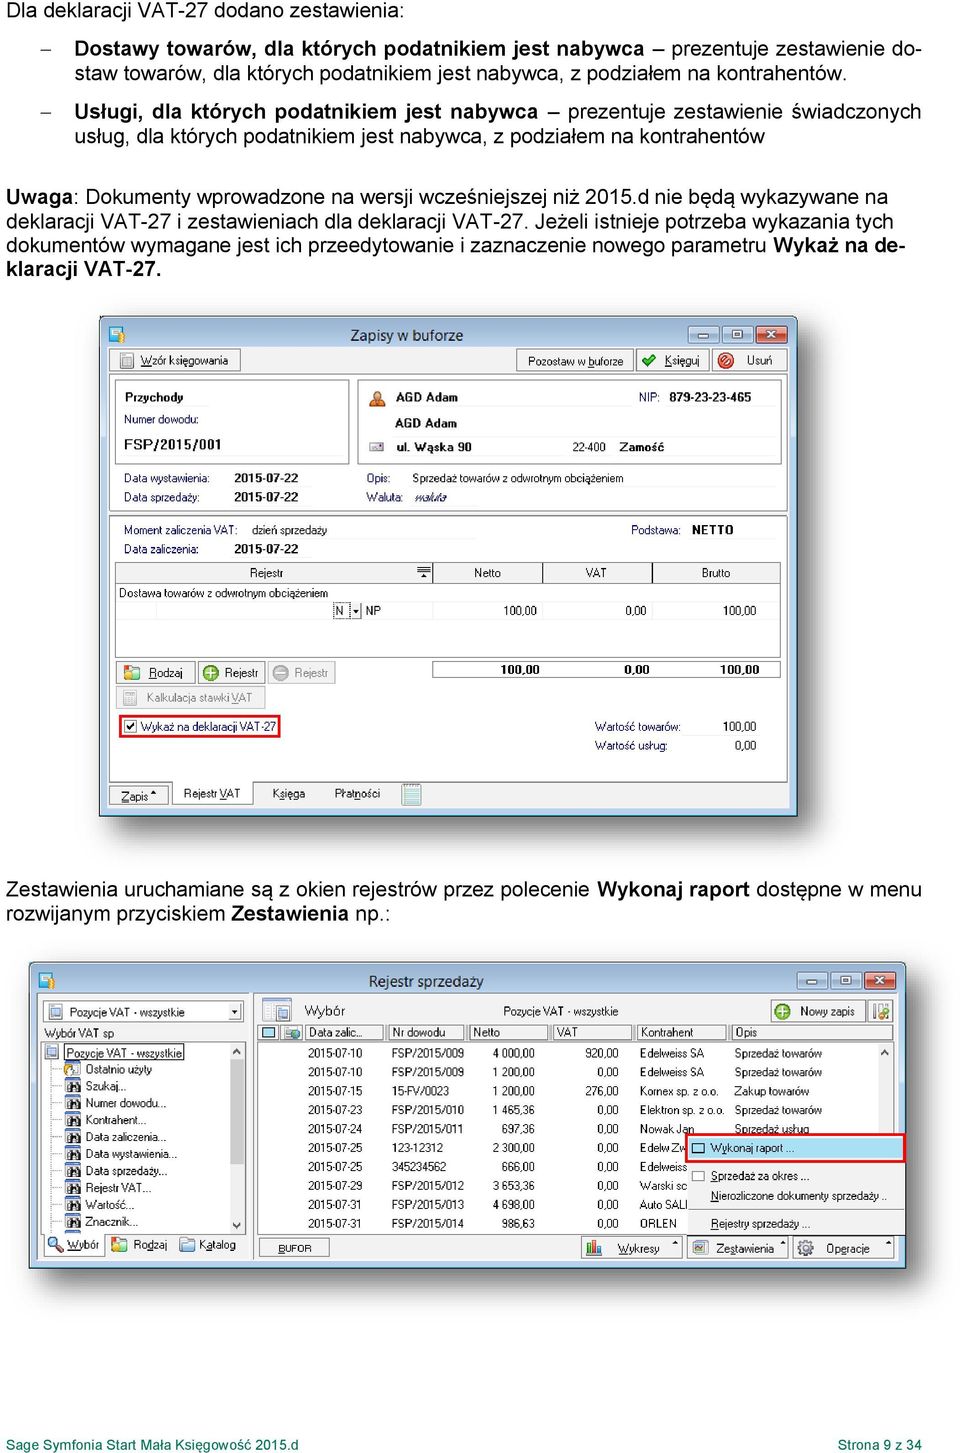
Task: Click the green plus Rejestr add button
Action: [231, 673]
